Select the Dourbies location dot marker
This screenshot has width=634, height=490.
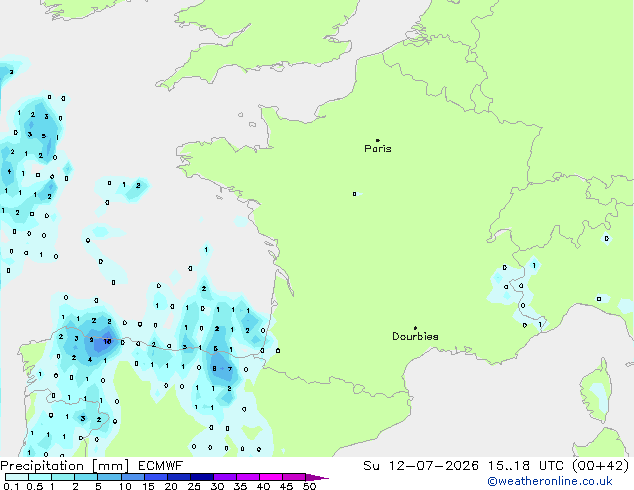click(415, 328)
